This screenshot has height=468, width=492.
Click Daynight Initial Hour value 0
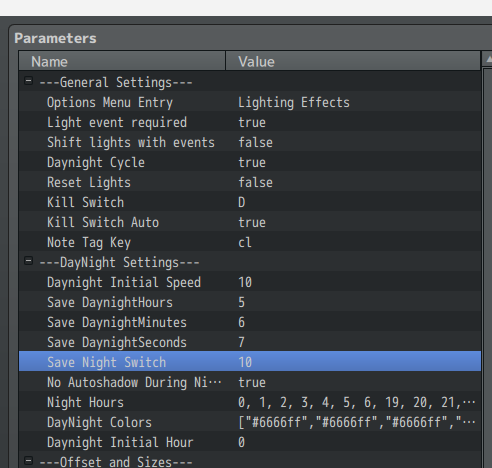tap(242, 442)
